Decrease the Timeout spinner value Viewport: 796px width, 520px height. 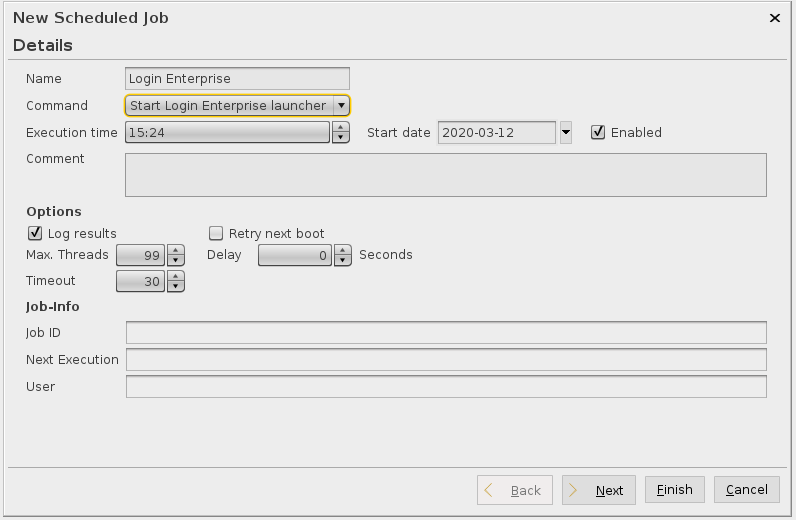(176, 288)
